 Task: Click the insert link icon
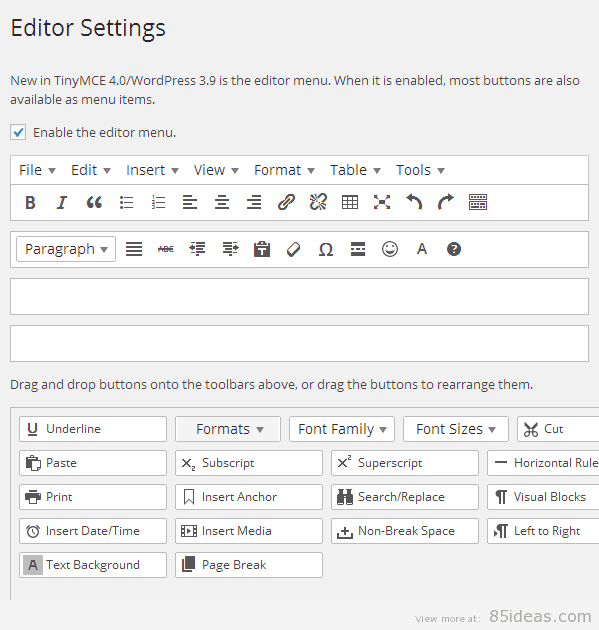click(x=286, y=202)
